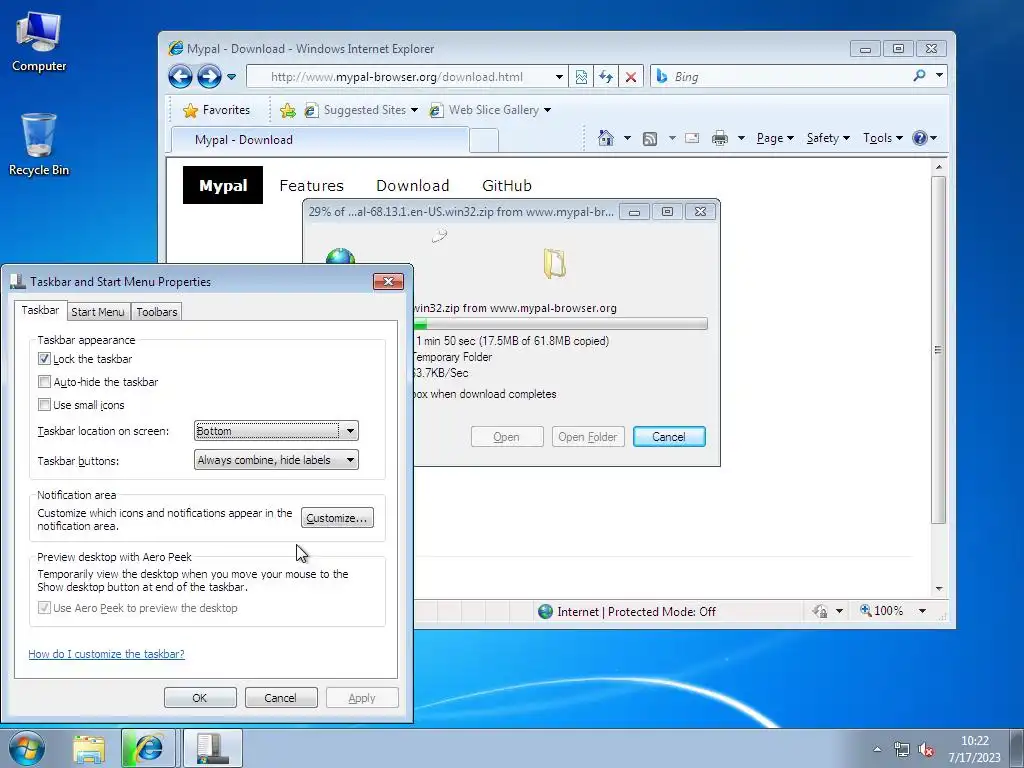Click the Bing search magnifier icon
Viewport: 1024px width, 768px height.
[x=919, y=76]
